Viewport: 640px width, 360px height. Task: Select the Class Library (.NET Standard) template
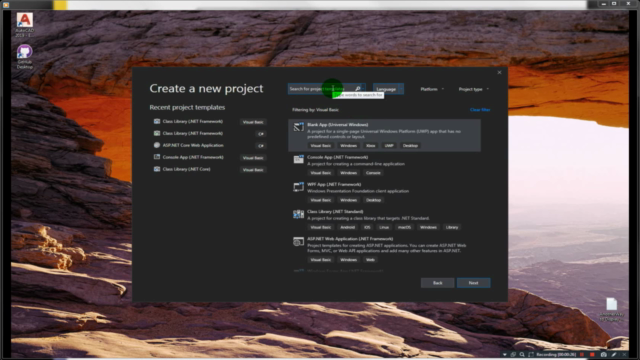384,220
